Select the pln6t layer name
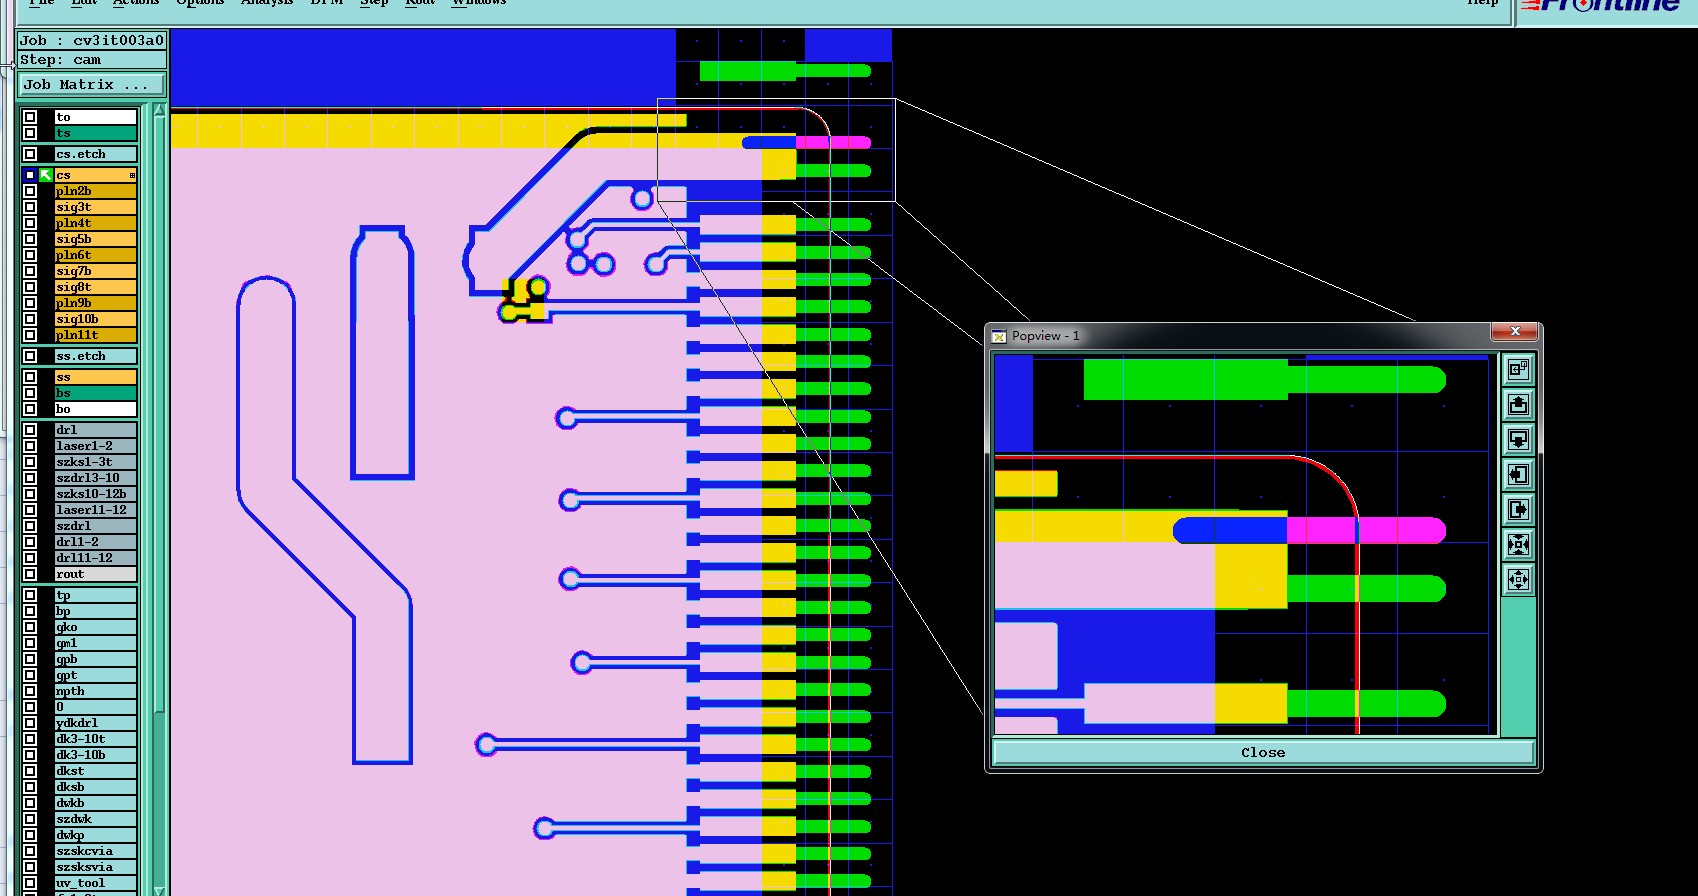This screenshot has height=896, width=1698. pyautogui.click(x=95, y=255)
